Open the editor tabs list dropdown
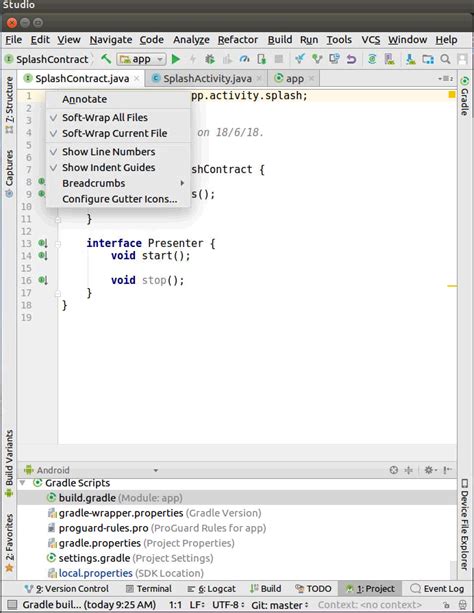Screen dimensions: 474x613 [x=445, y=79]
